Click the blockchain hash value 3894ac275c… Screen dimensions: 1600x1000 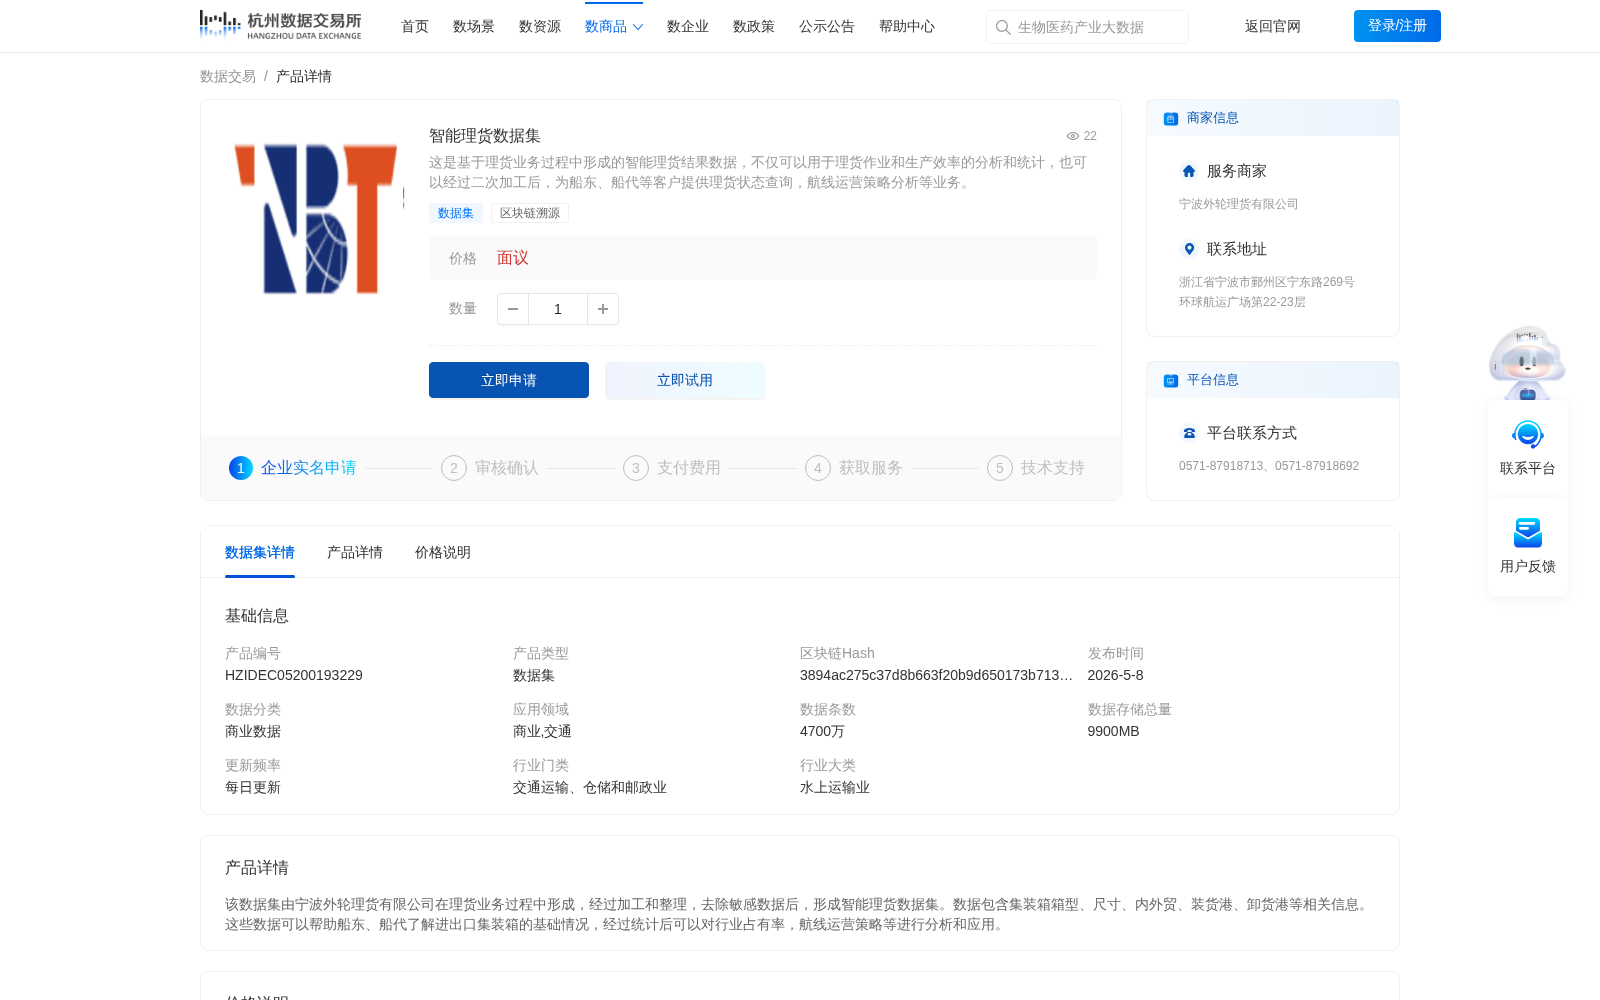[936, 675]
